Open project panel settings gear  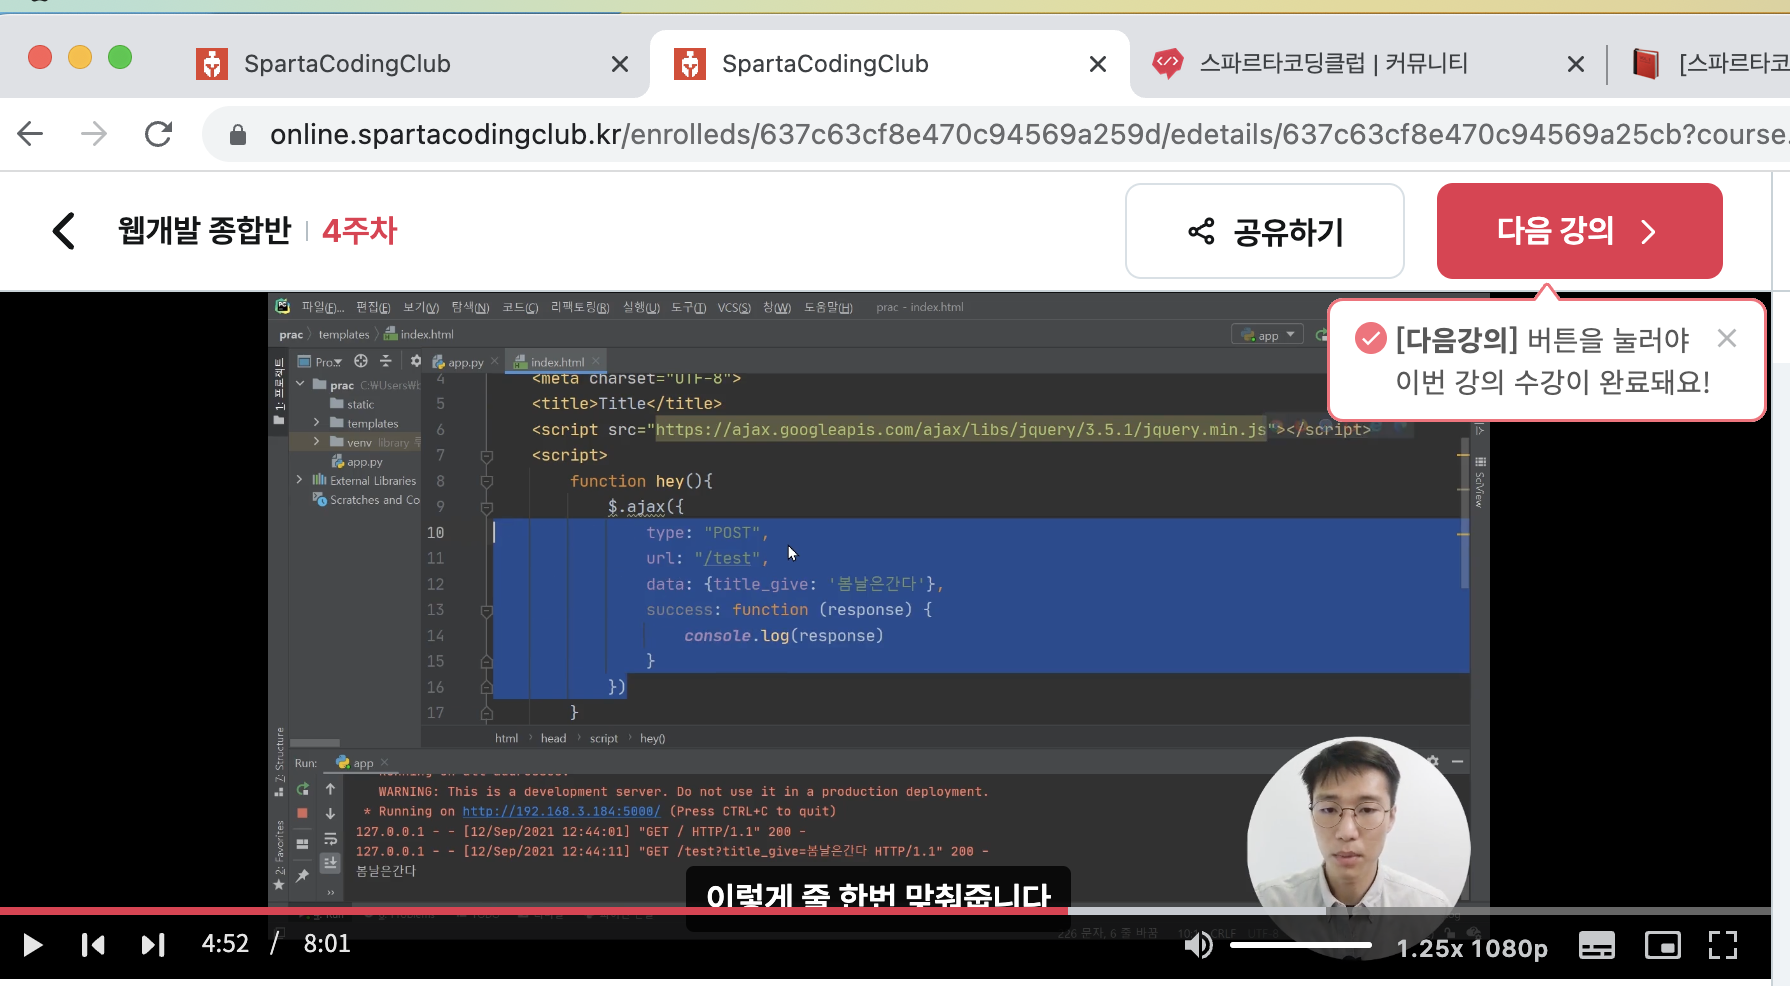tap(416, 361)
